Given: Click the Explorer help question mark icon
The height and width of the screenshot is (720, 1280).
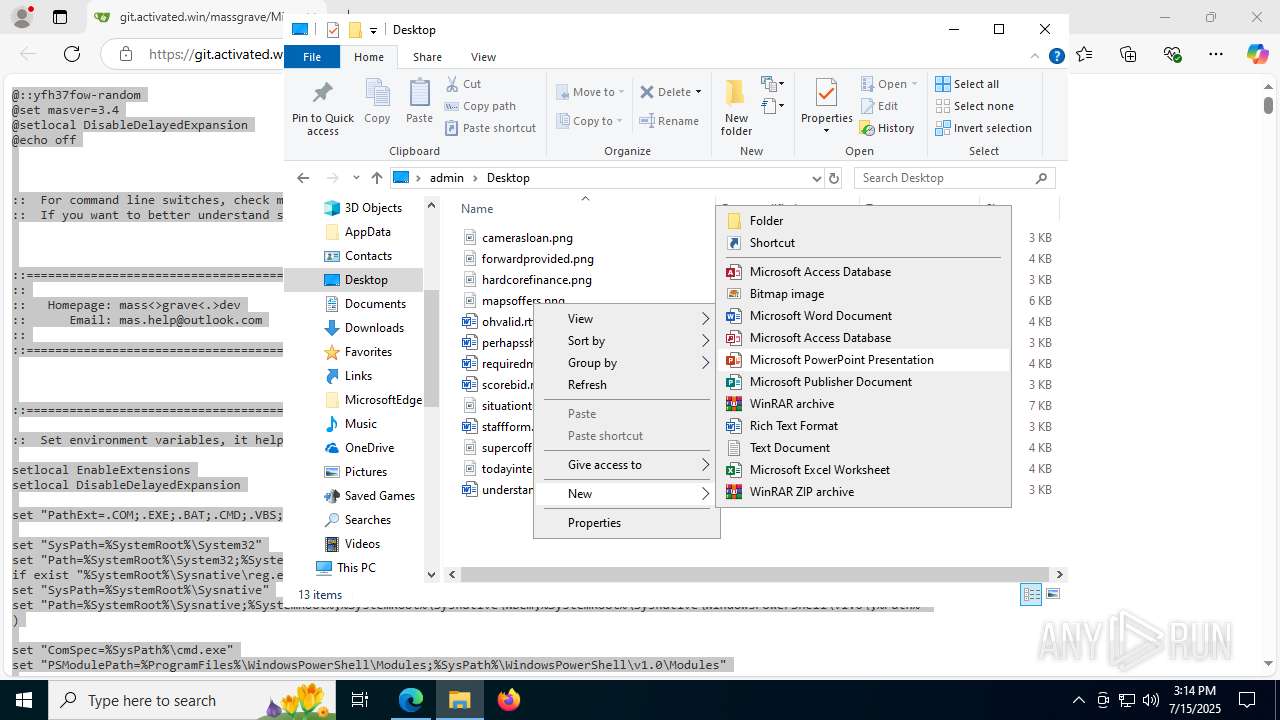Looking at the screenshot, I should (1056, 57).
